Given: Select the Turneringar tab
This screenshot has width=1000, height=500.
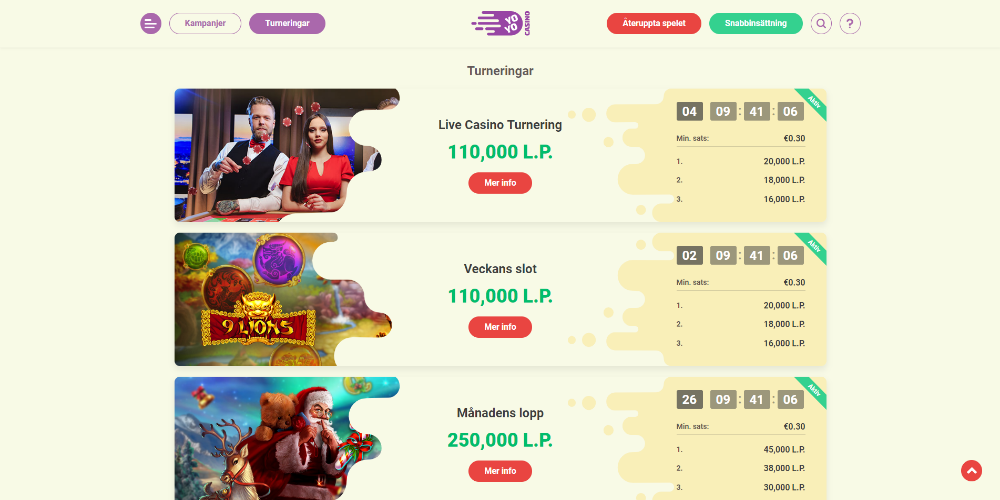Looking at the screenshot, I should coord(287,24).
